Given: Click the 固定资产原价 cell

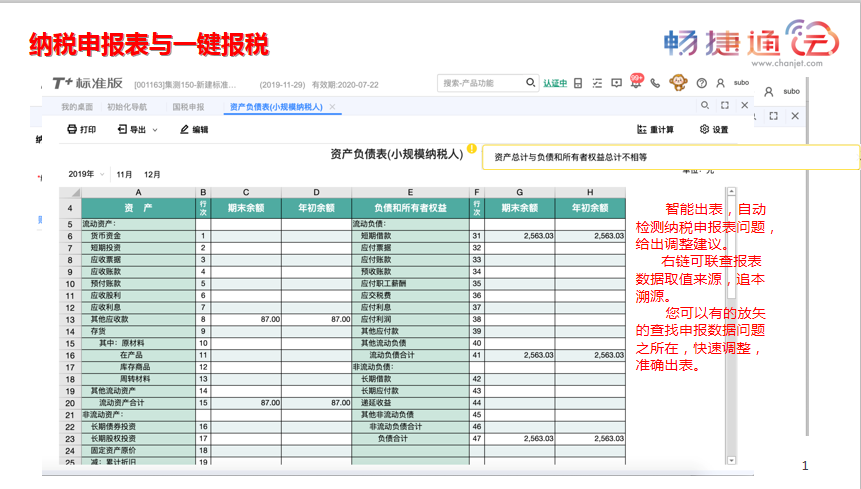Looking at the screenshot, I should [138, 451].
